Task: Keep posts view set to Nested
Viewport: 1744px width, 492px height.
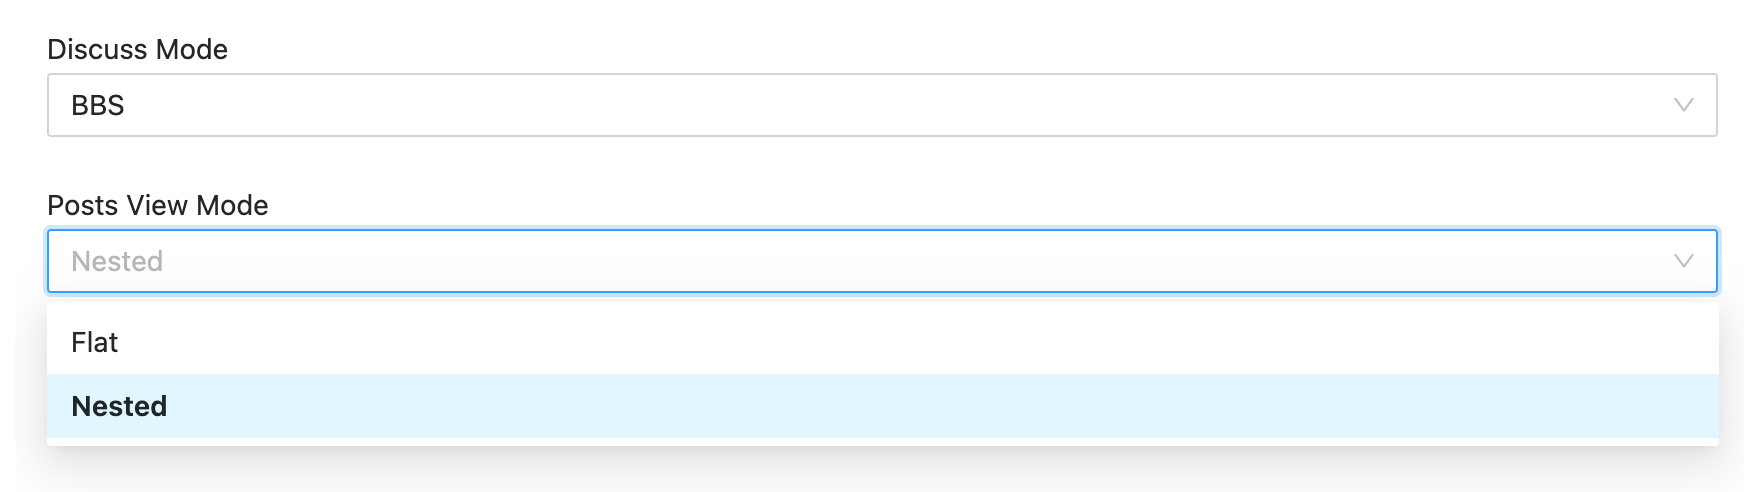Action: [119, 407]
